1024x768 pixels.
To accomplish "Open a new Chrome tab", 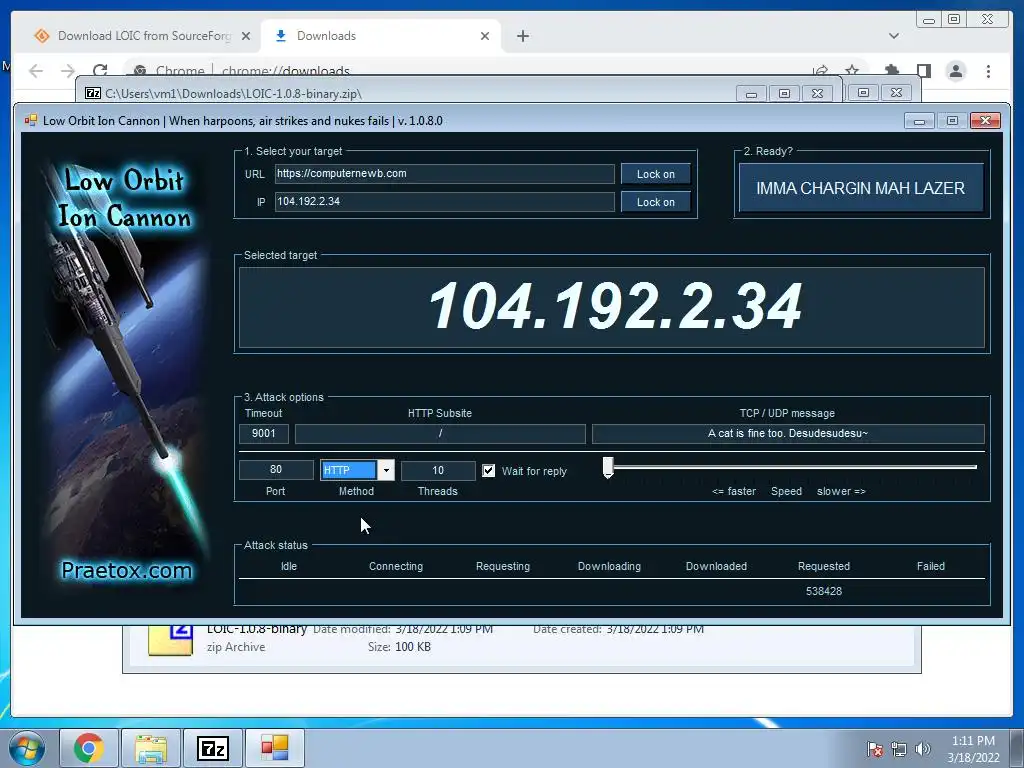I will pyautogui.click(x=522, y=36).
